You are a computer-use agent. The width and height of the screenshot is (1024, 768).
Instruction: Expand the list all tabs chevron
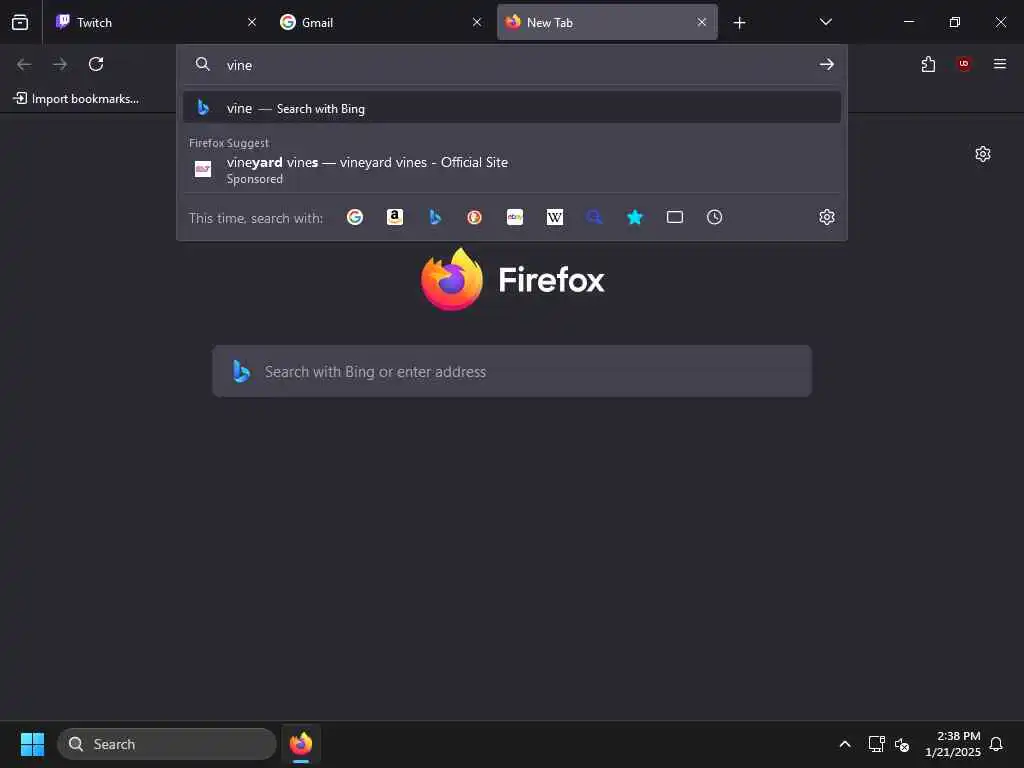click(x=825, y=22)
